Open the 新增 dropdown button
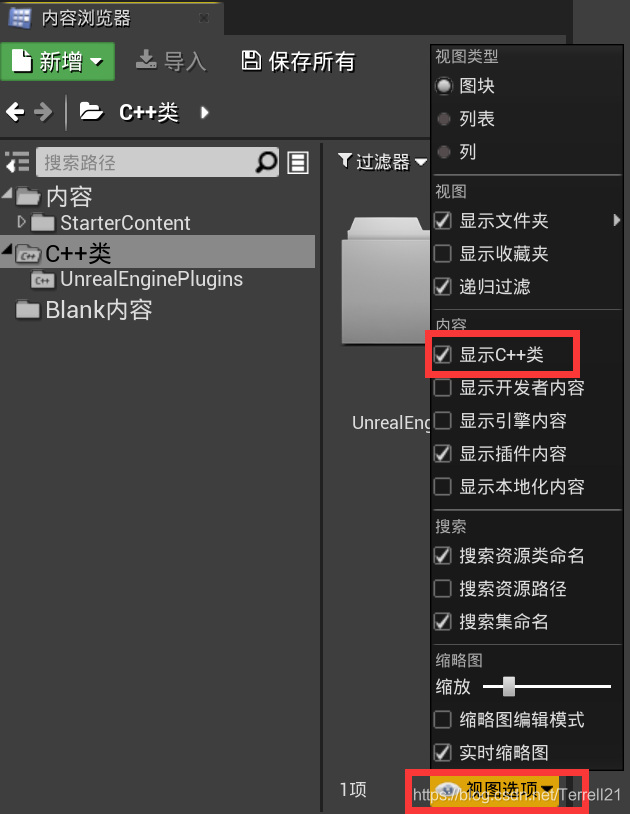Viewport: 630px width, 814px height. pos(58,61)
